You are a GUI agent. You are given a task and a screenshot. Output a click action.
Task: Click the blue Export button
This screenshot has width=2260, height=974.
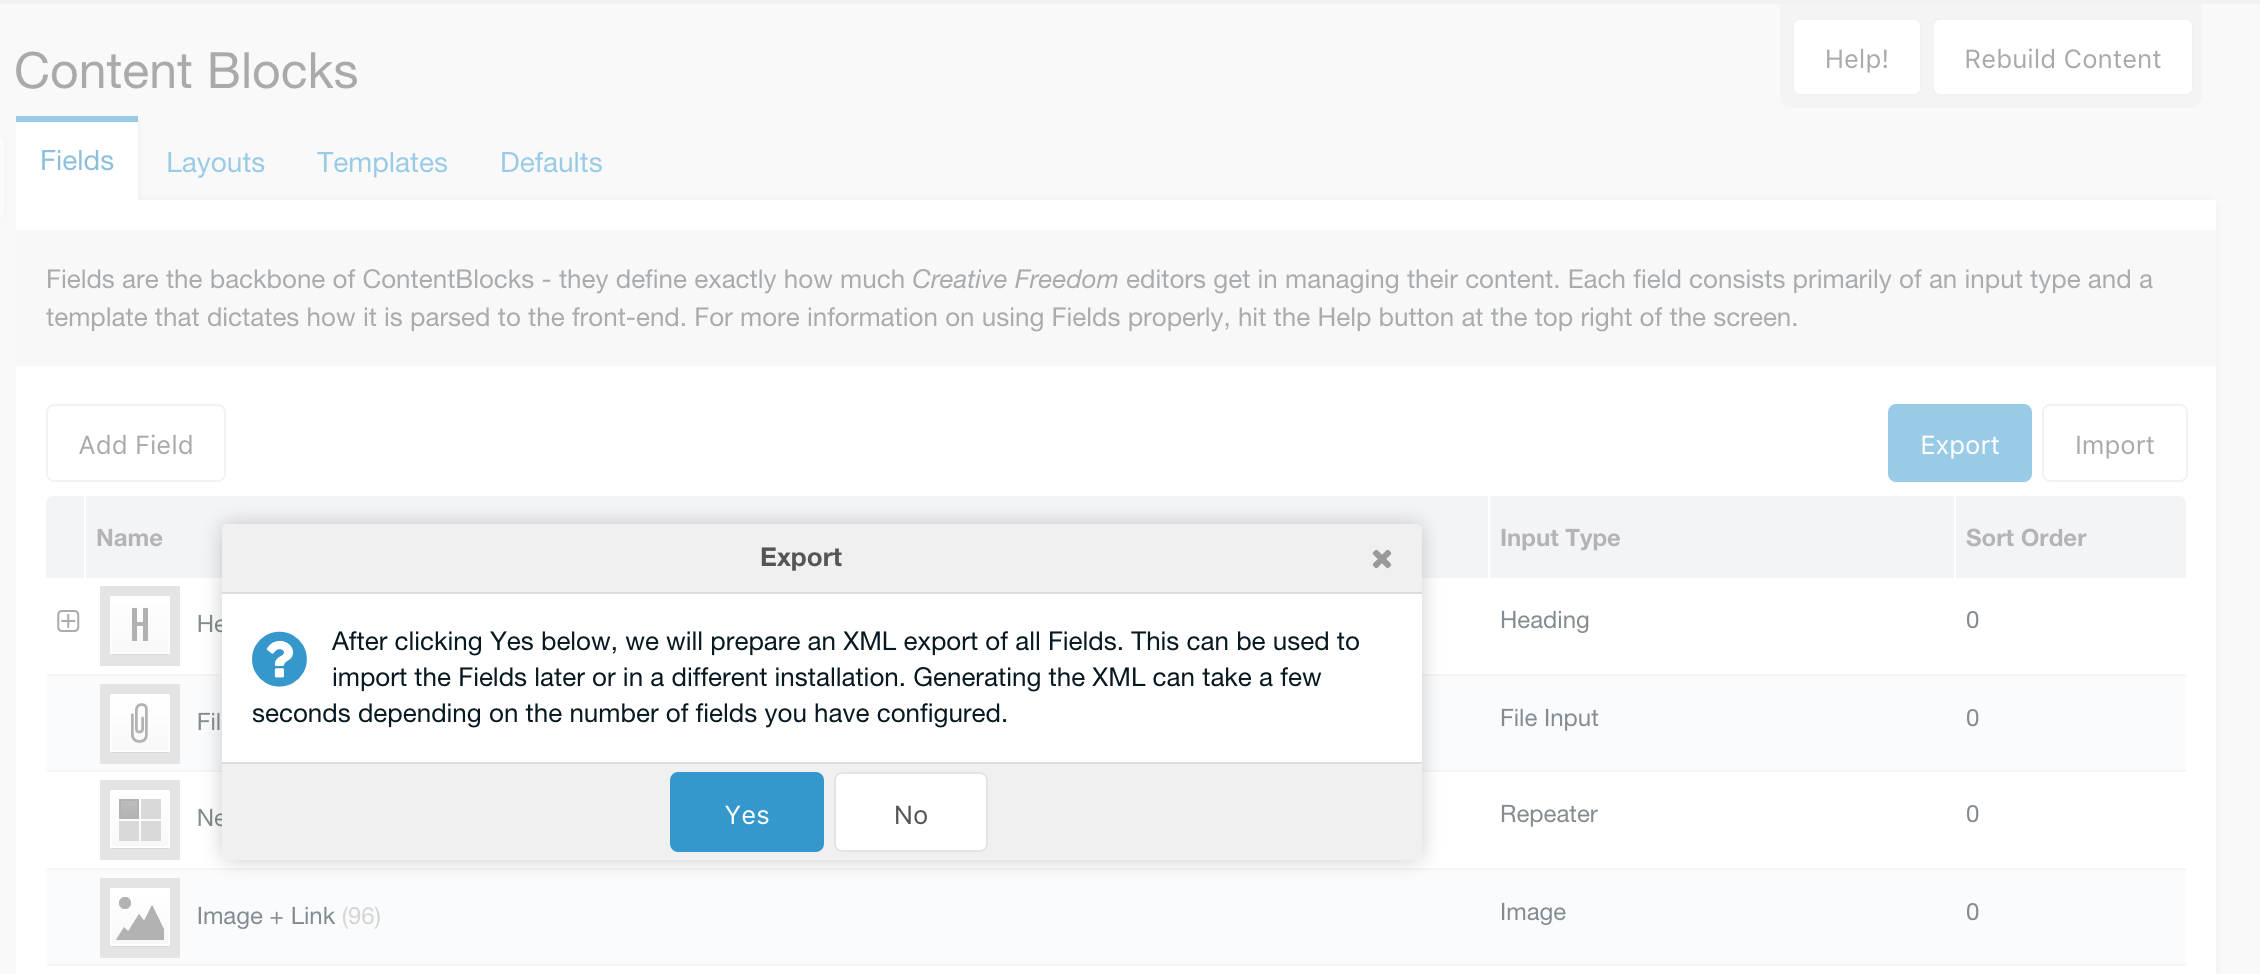[1960, 443]
